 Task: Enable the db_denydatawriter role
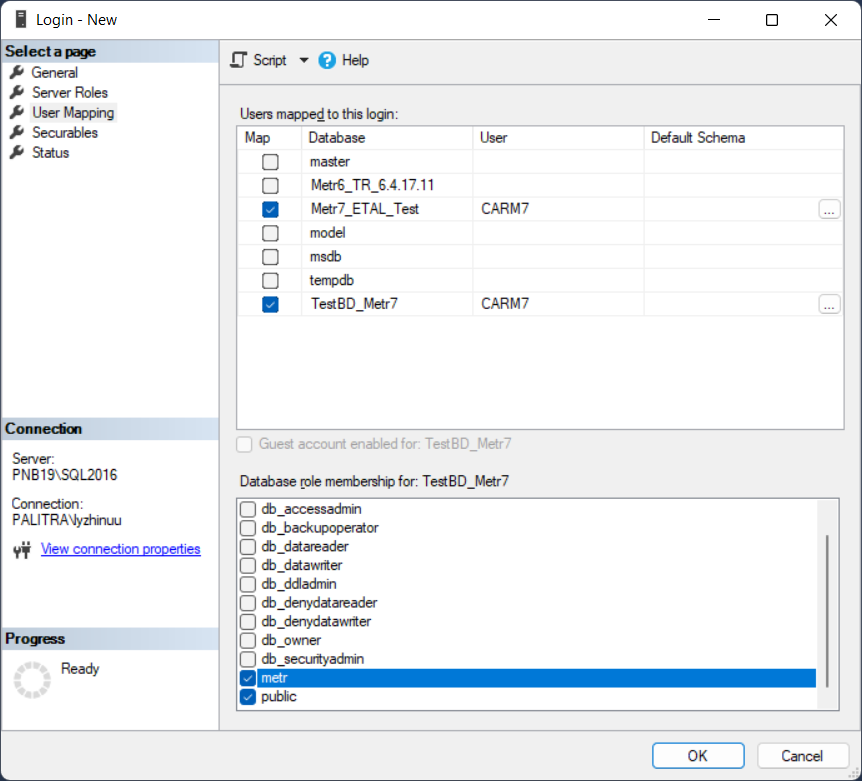(248, 621)
